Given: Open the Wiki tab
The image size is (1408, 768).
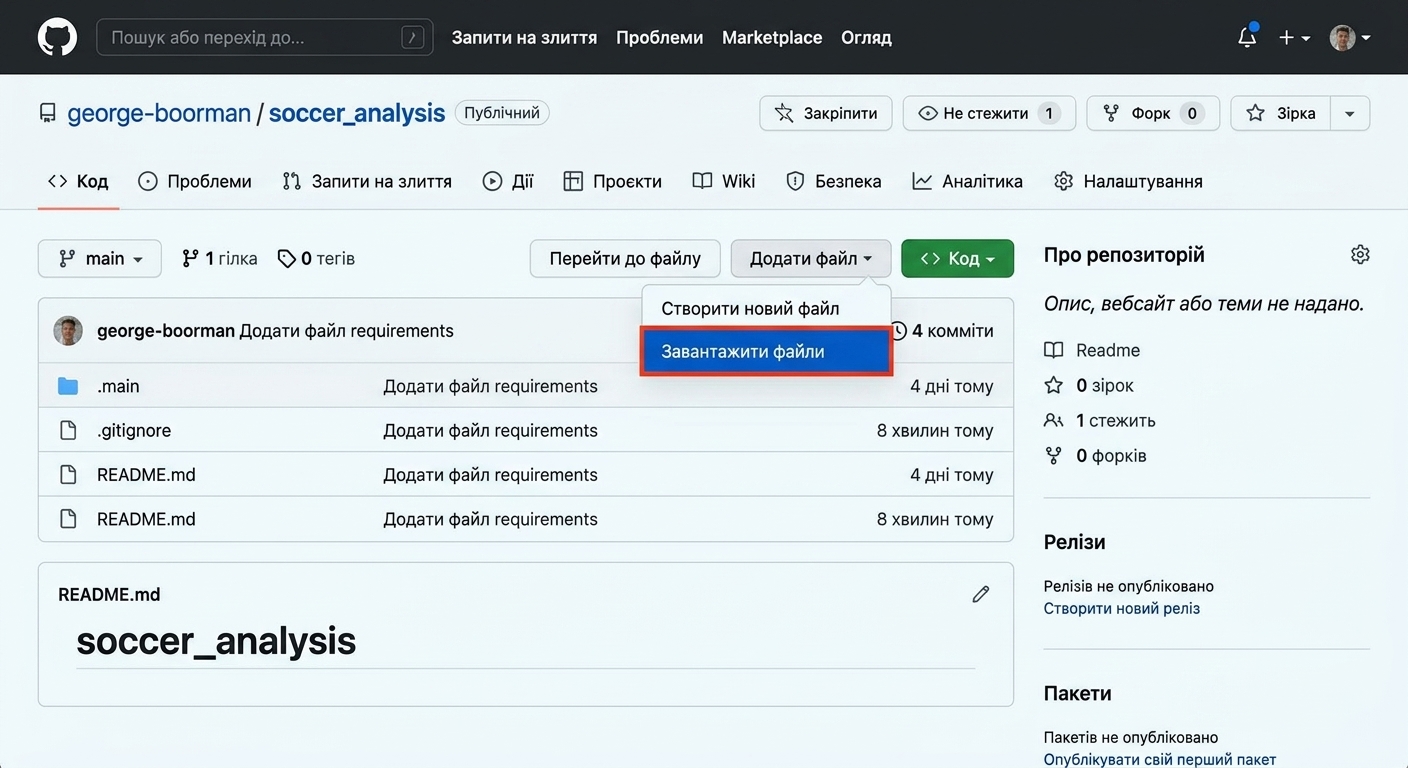Looking at the screenshot, I should coord(724,181).
